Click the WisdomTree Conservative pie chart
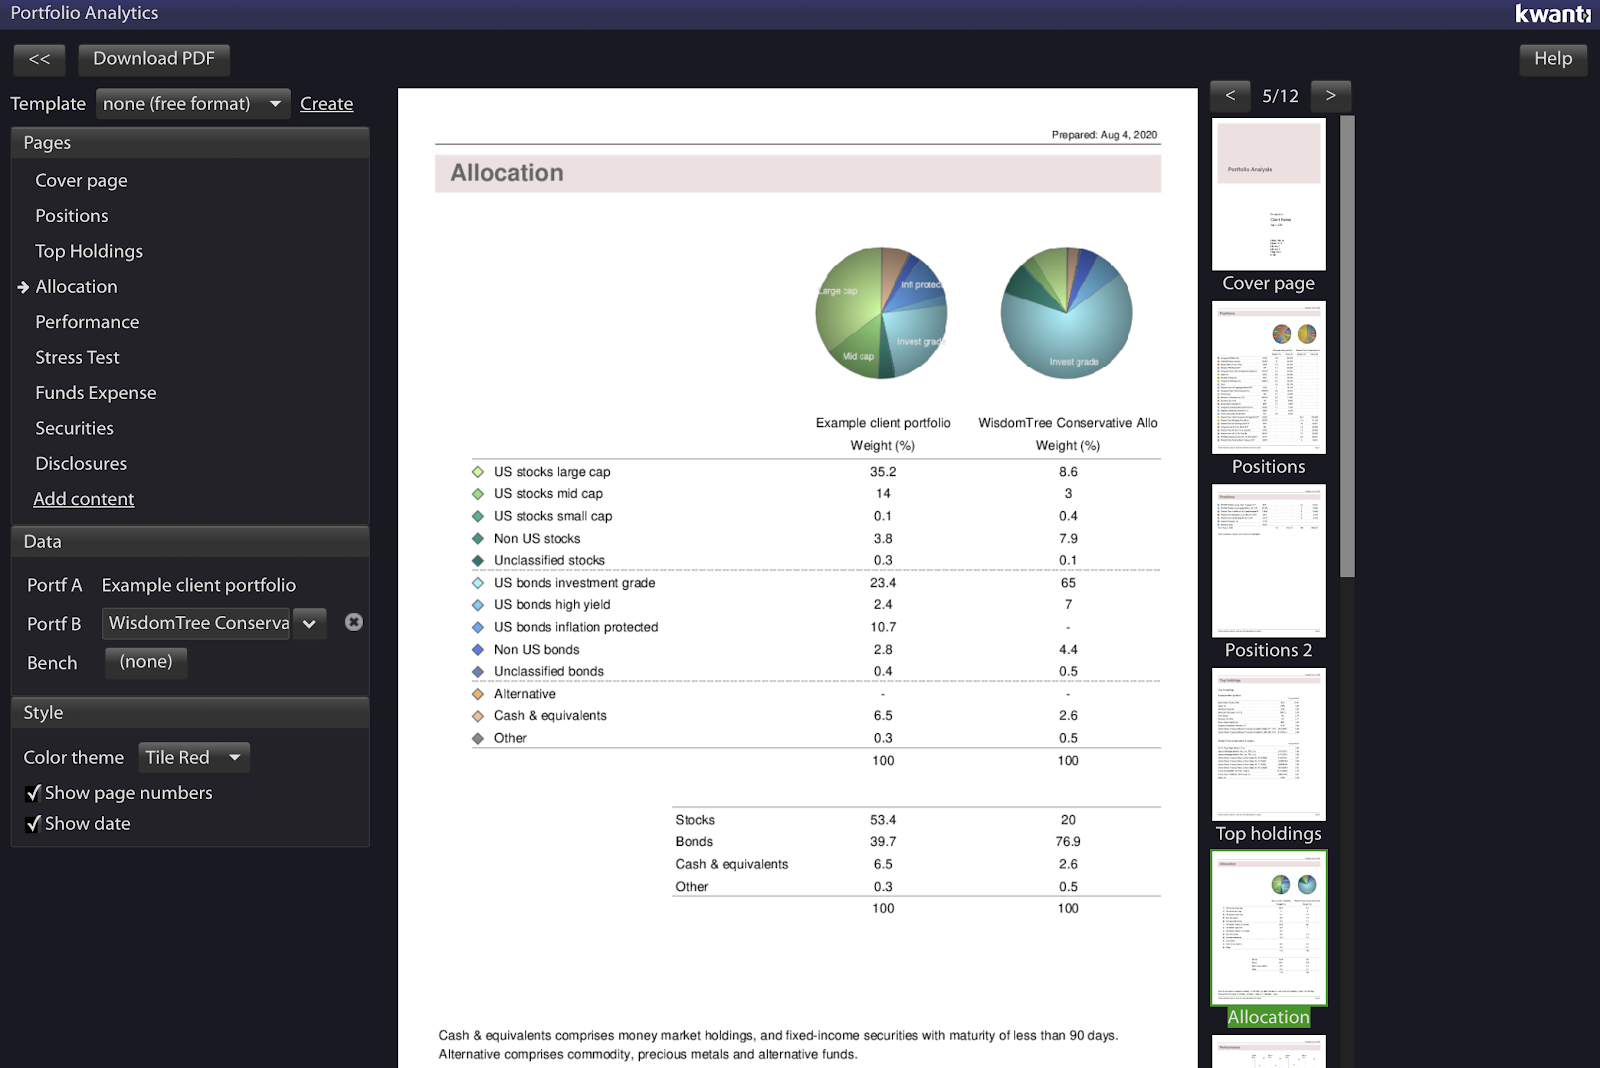The width and height of the screenshot is (1600, 1068). pyautogui.click(x=1067, y=313)
